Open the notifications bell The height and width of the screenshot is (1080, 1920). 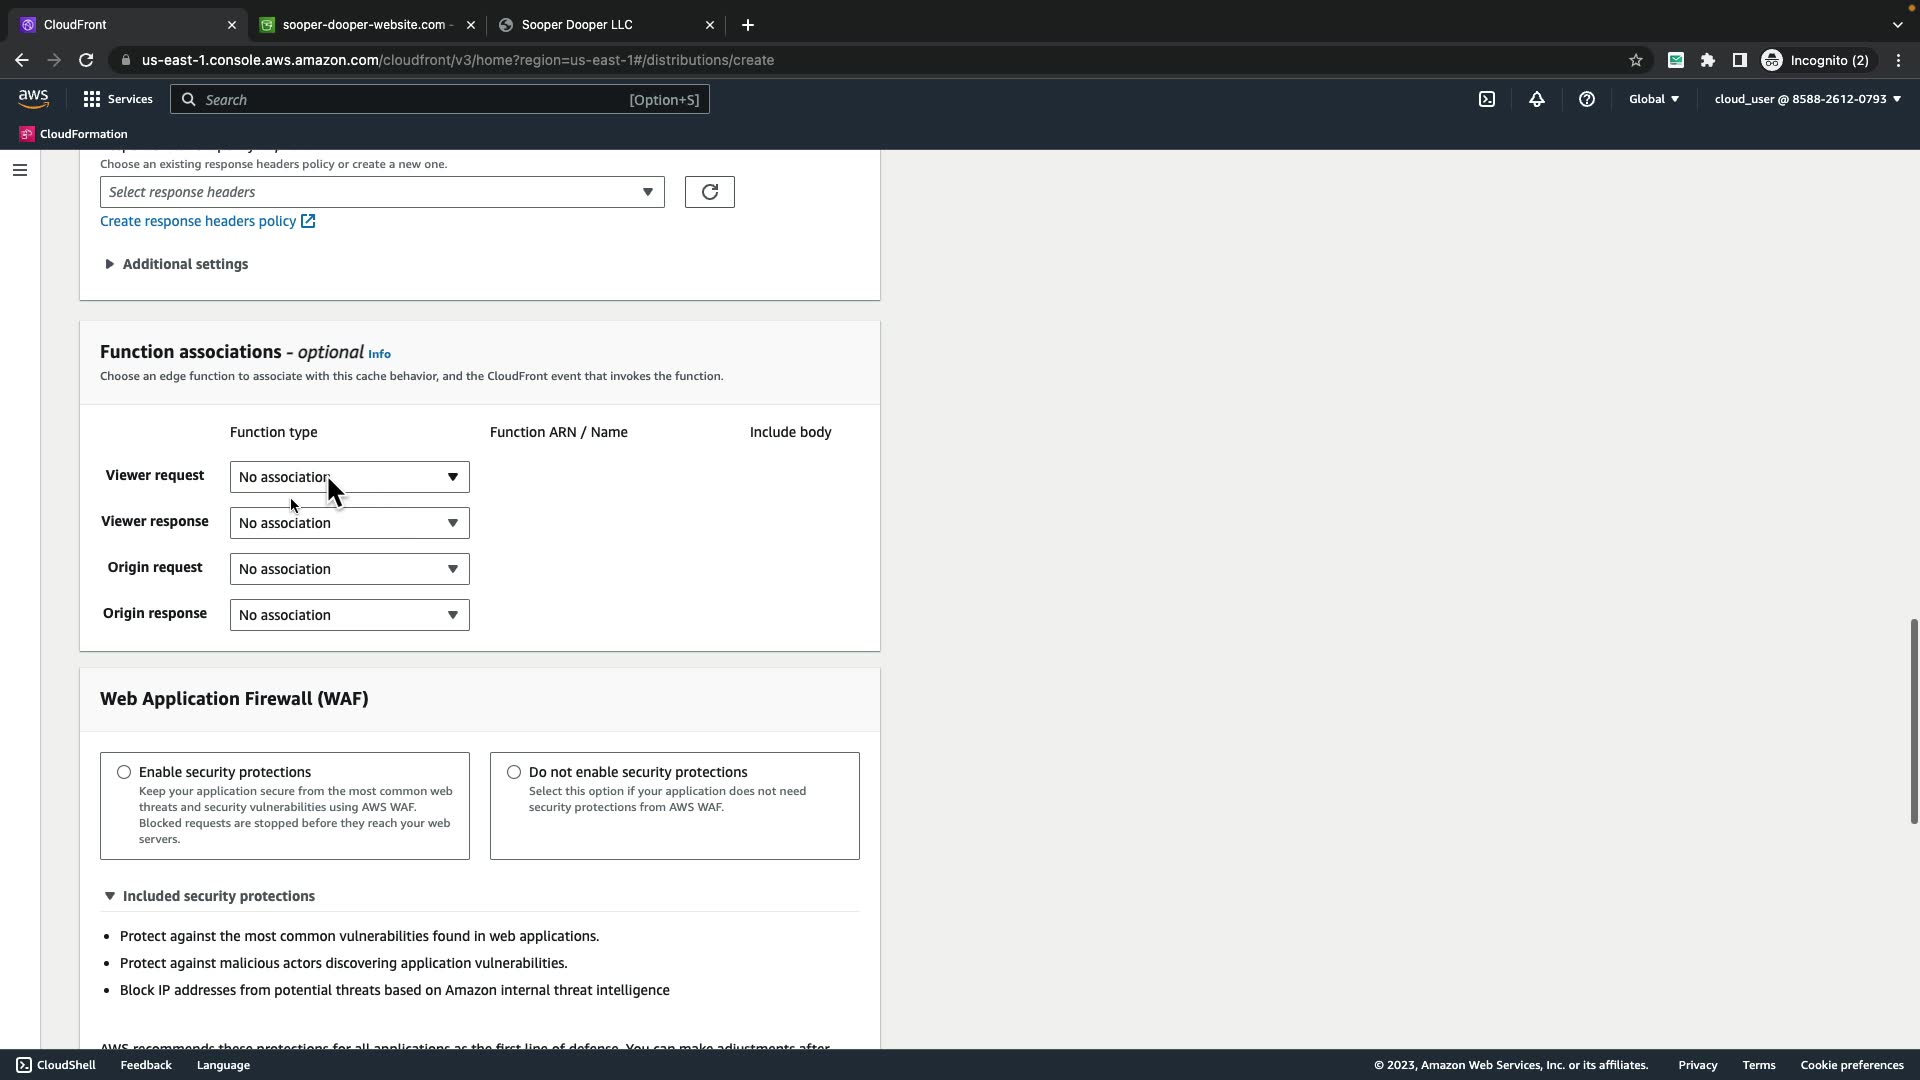(x=1537, y=99)
